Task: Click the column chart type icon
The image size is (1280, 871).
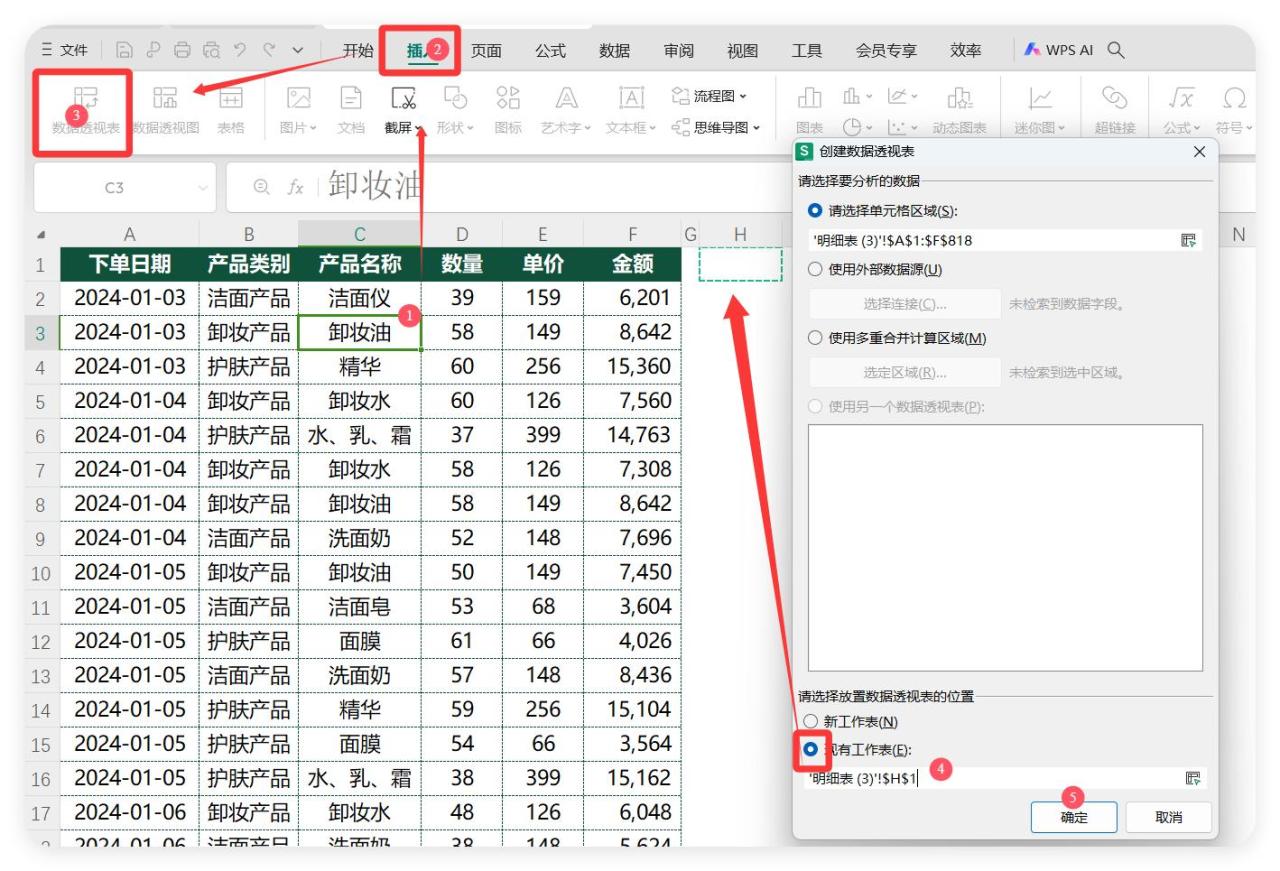Action: coord(851,95)
